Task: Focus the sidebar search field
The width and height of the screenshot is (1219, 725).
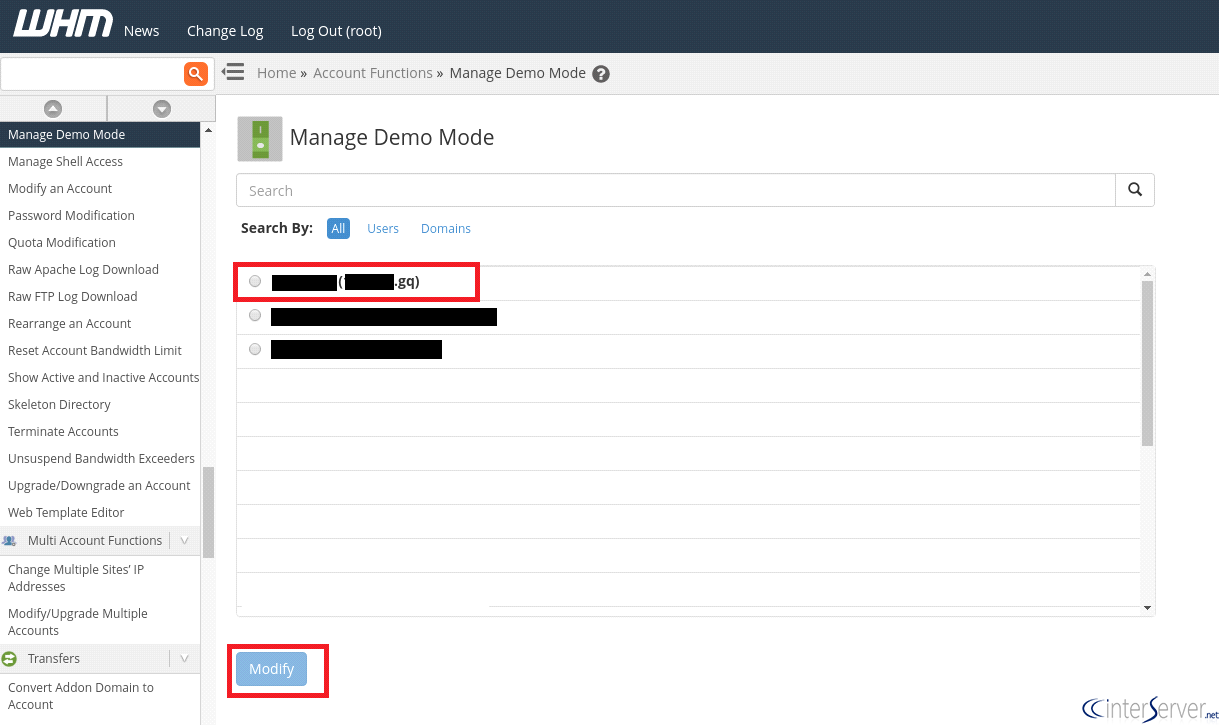Action: 92,73
